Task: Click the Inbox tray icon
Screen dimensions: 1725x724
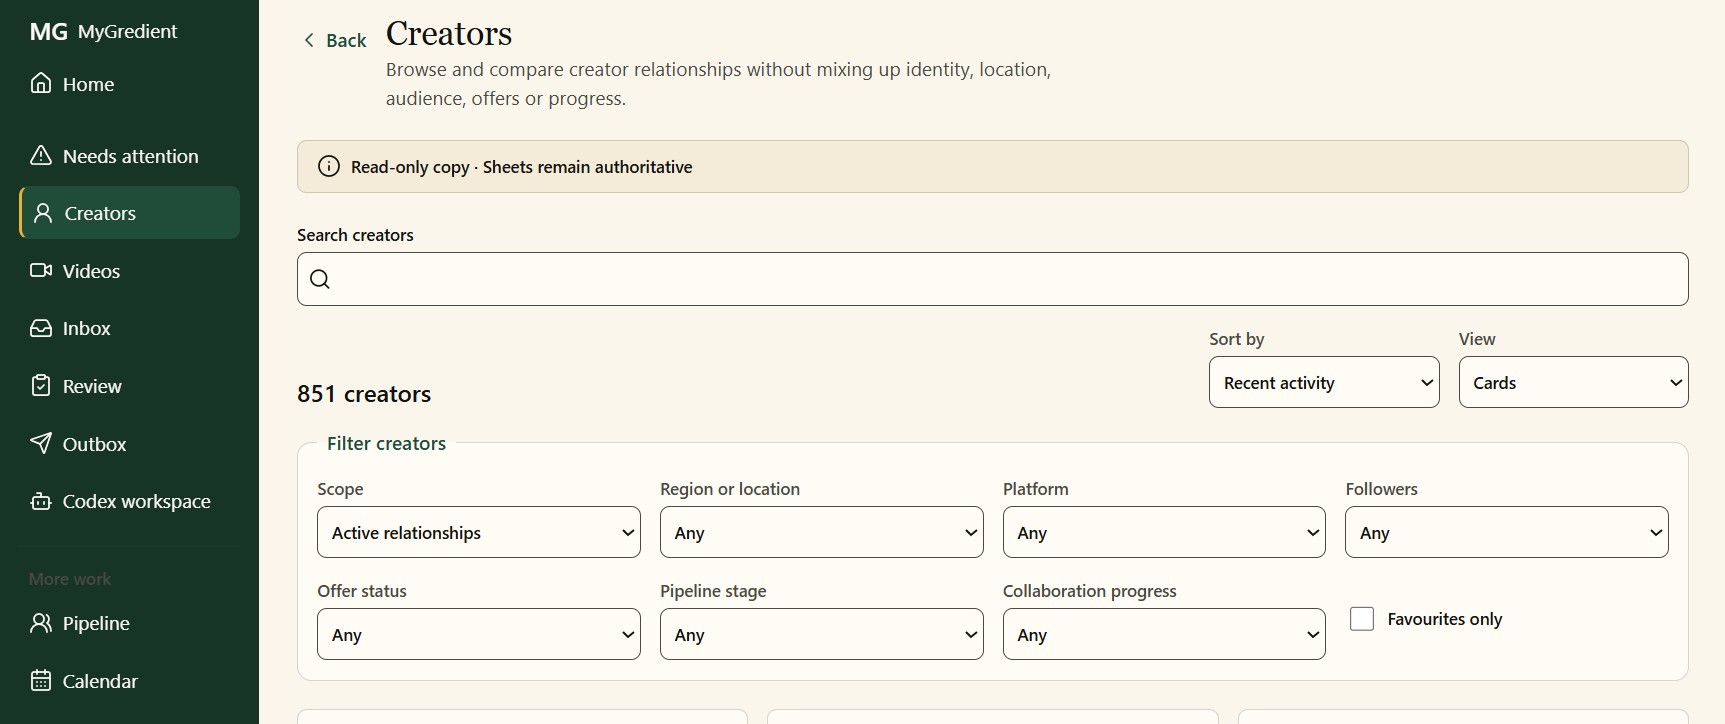Action: pyautogui.click(x=41, y=328)
